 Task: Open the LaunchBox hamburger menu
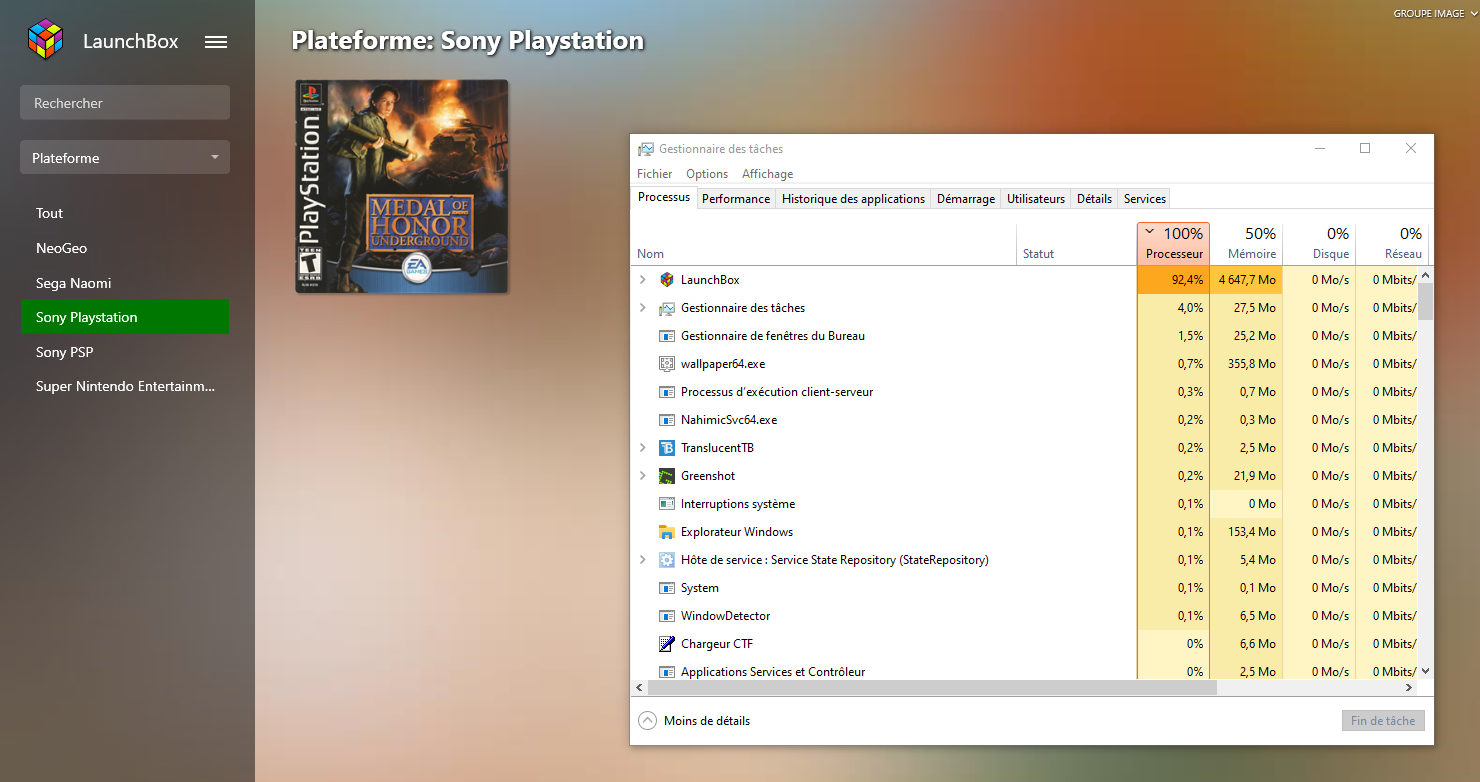click(x=216, y=42)
